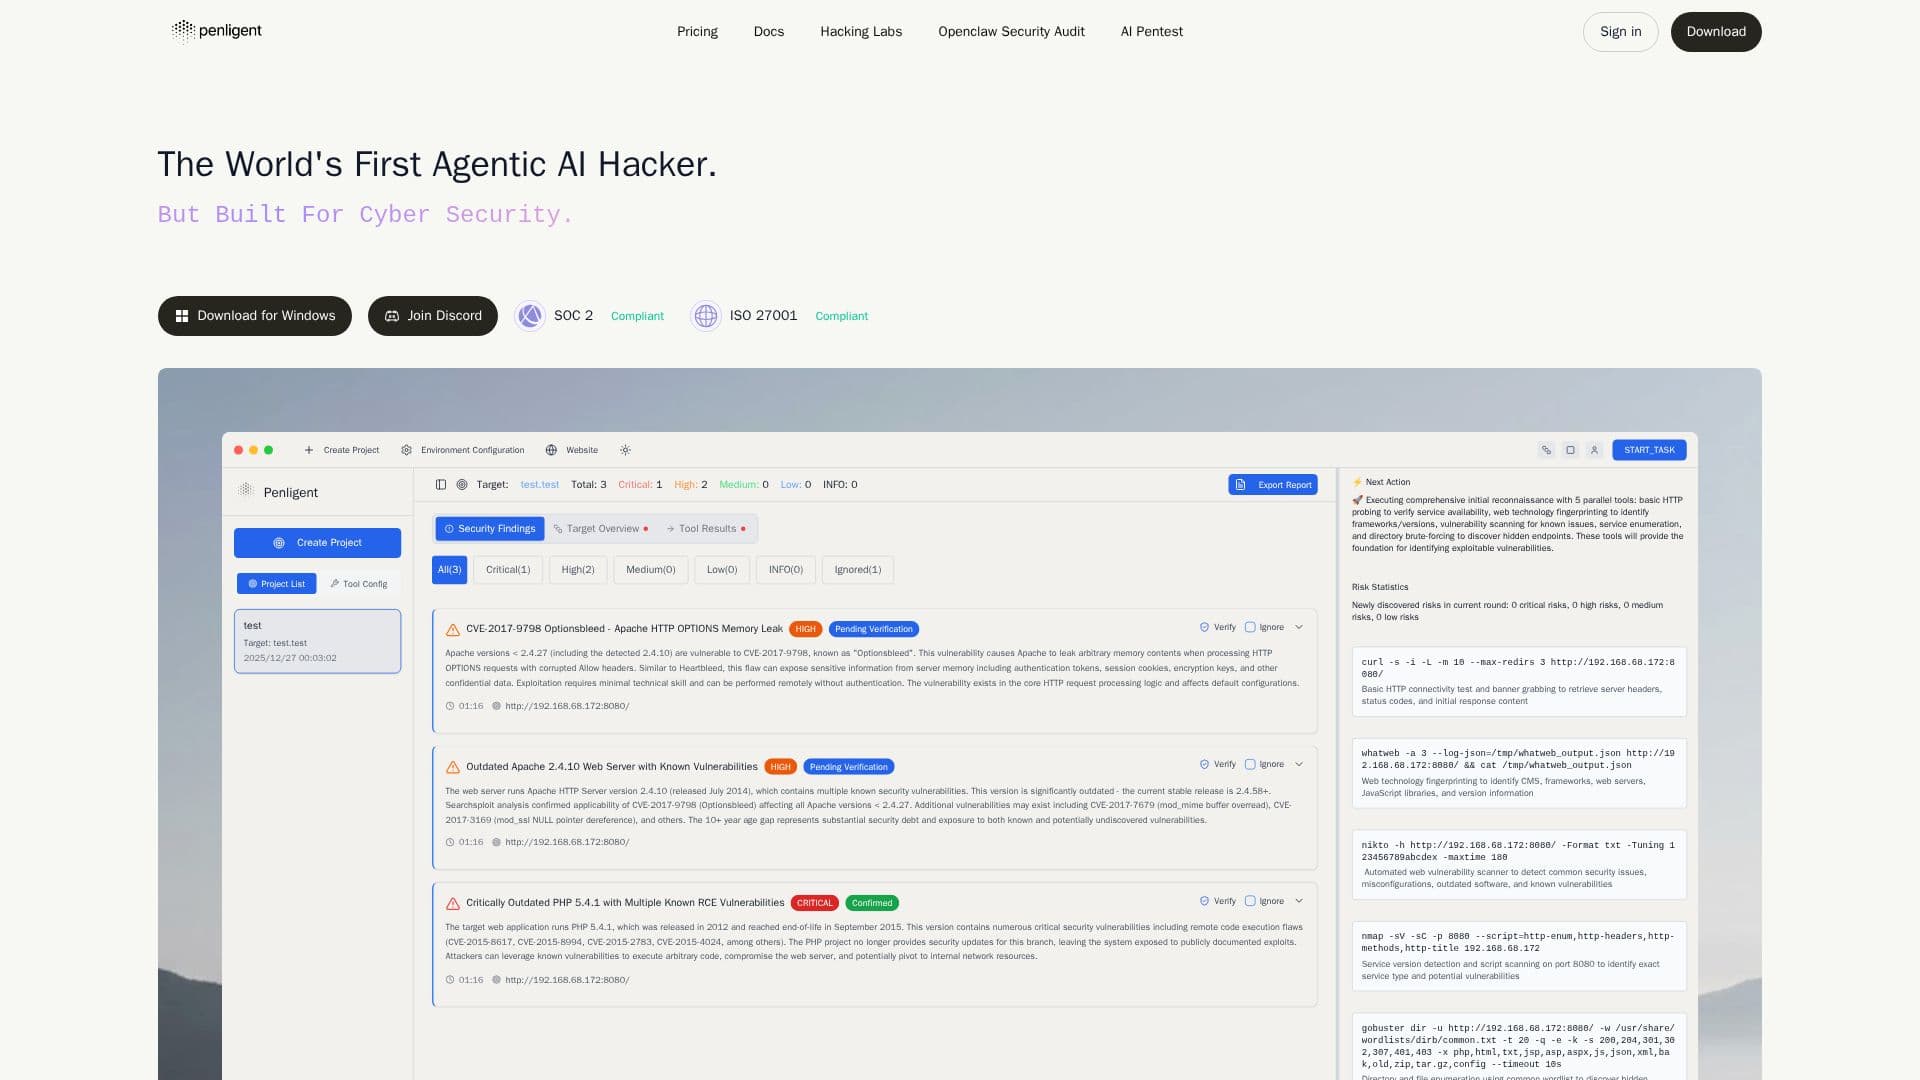Click the ISO 27001 Compliant label
The height and width of the screenshot is (1080, 1920).
coord(841,316)
